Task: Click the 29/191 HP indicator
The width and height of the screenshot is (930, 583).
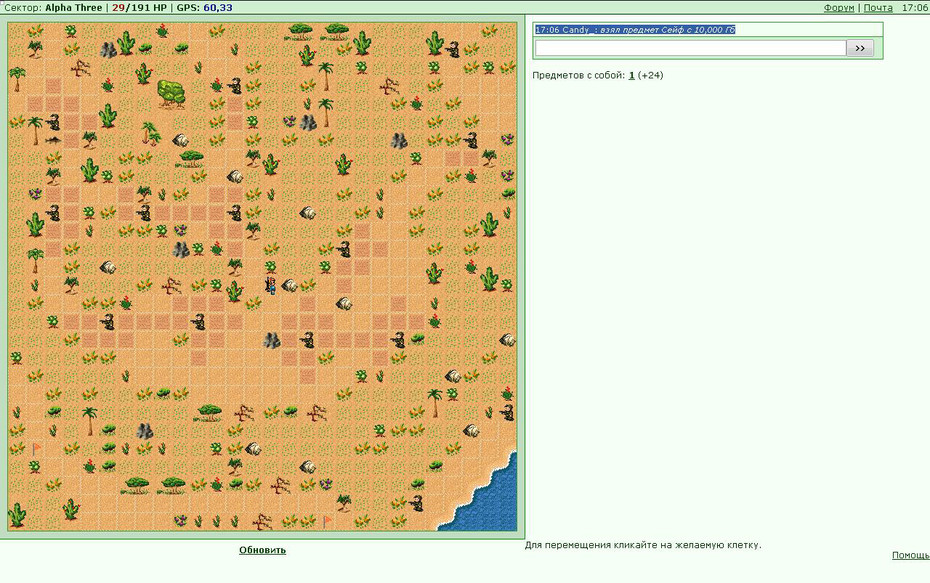Action: point(139,8)
